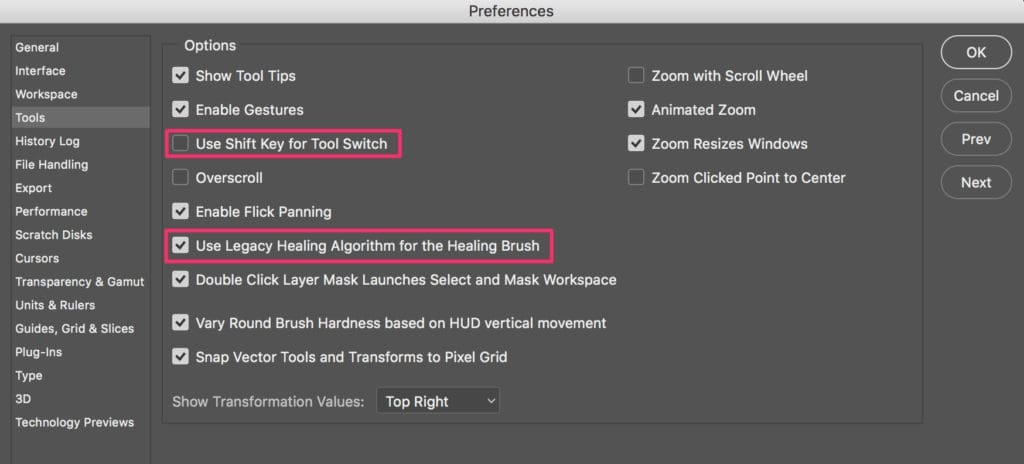1024x464 pixels.
Task: Check Zoom Clicked Point to Center
Action: coord(636,178)
